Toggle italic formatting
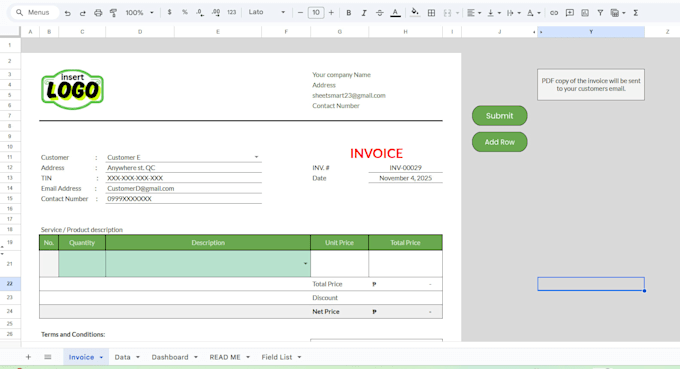Viewport: 680px width, 369px height. pos(364,13)
